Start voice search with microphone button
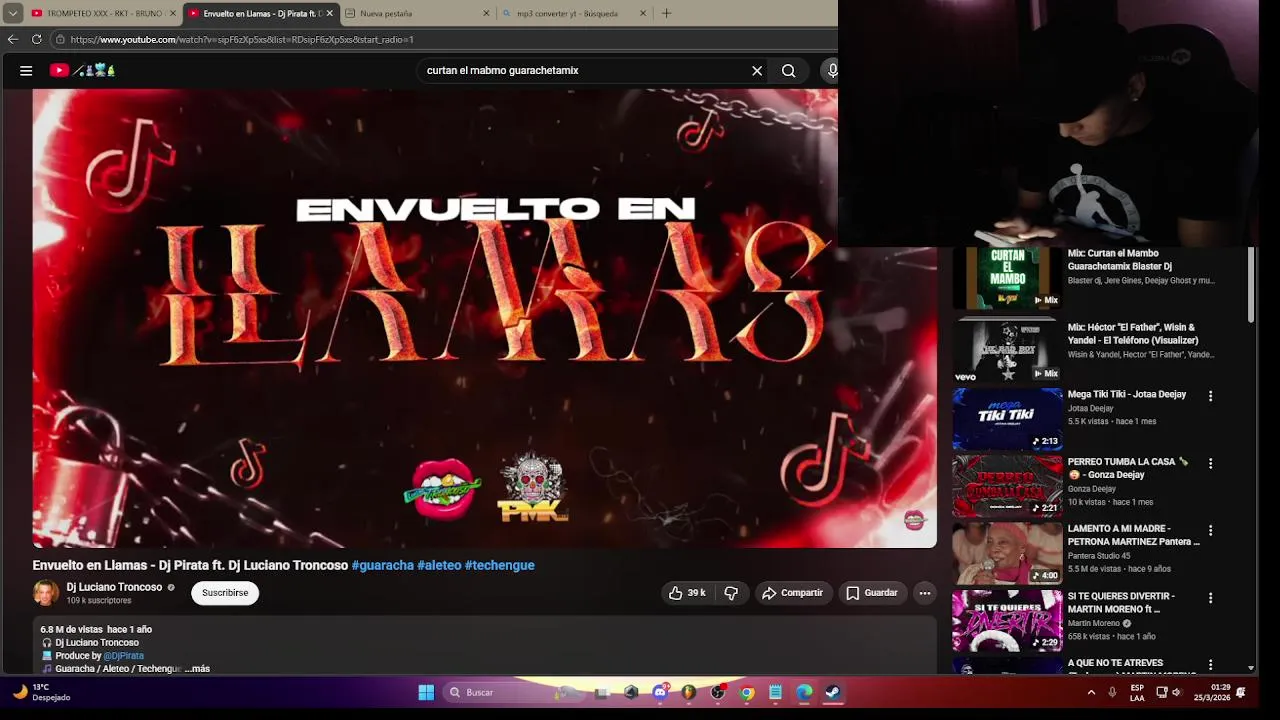This screenshot has width=1280, height=720. click(832, 71)
